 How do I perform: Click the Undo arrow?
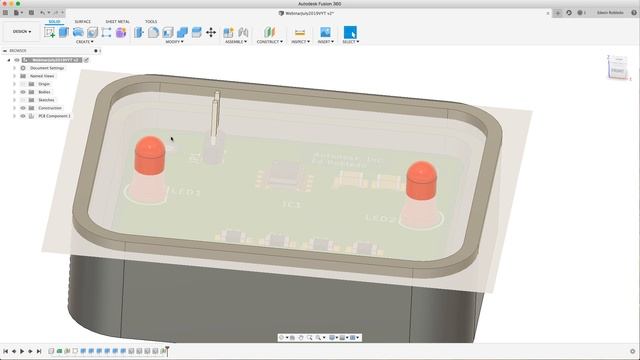click(42, 13)
